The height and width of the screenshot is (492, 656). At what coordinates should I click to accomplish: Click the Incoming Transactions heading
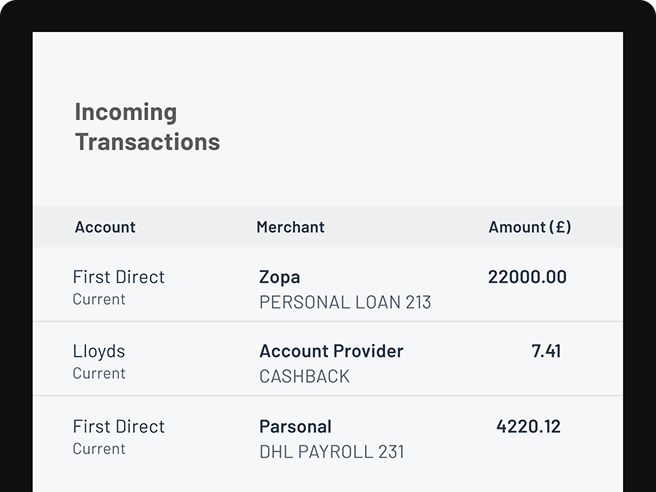[x=147, y=127]
